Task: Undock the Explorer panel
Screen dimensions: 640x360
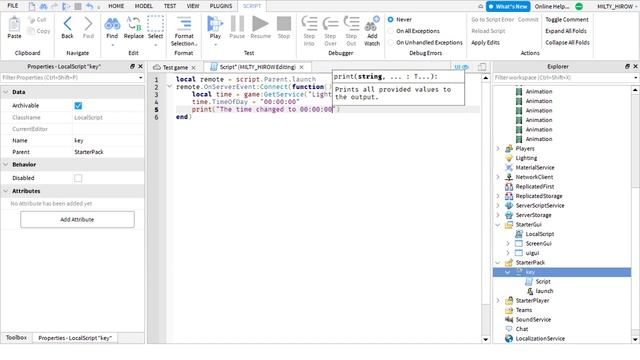Action: tap(627, 66)
